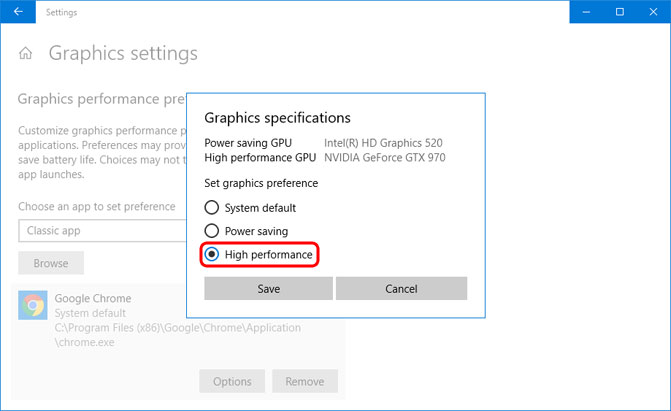Cancel the Graphics specifications dialog
The image size is (671, 411).
(x=401, y=288)
